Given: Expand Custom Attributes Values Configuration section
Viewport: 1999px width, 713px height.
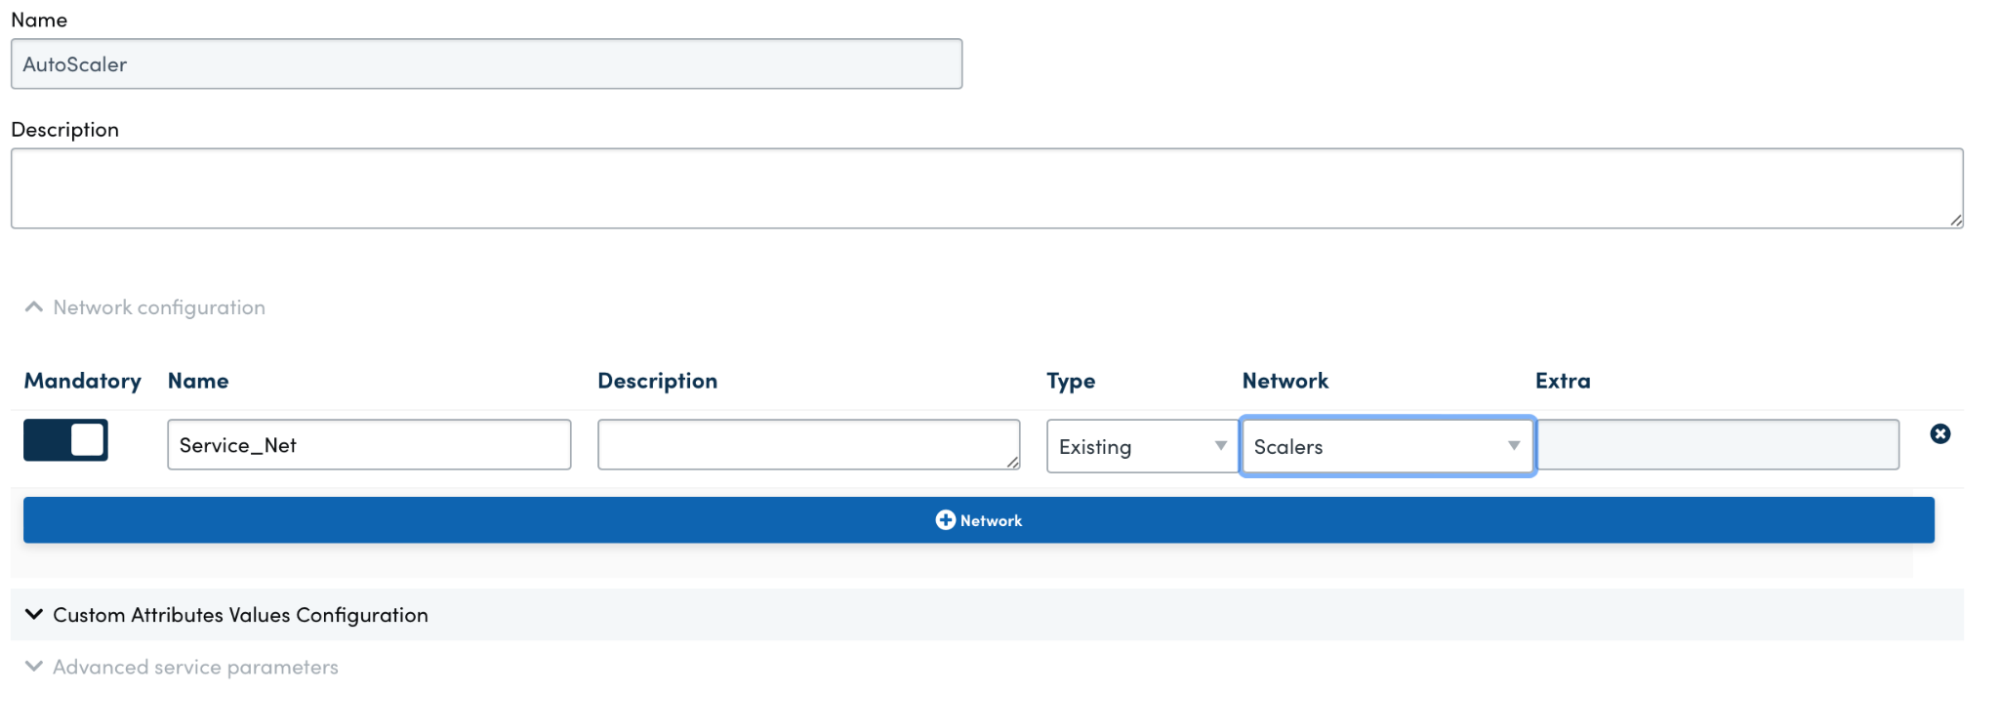Looking at the screenshot, I should pyautogui.click(x=34, y=615).
